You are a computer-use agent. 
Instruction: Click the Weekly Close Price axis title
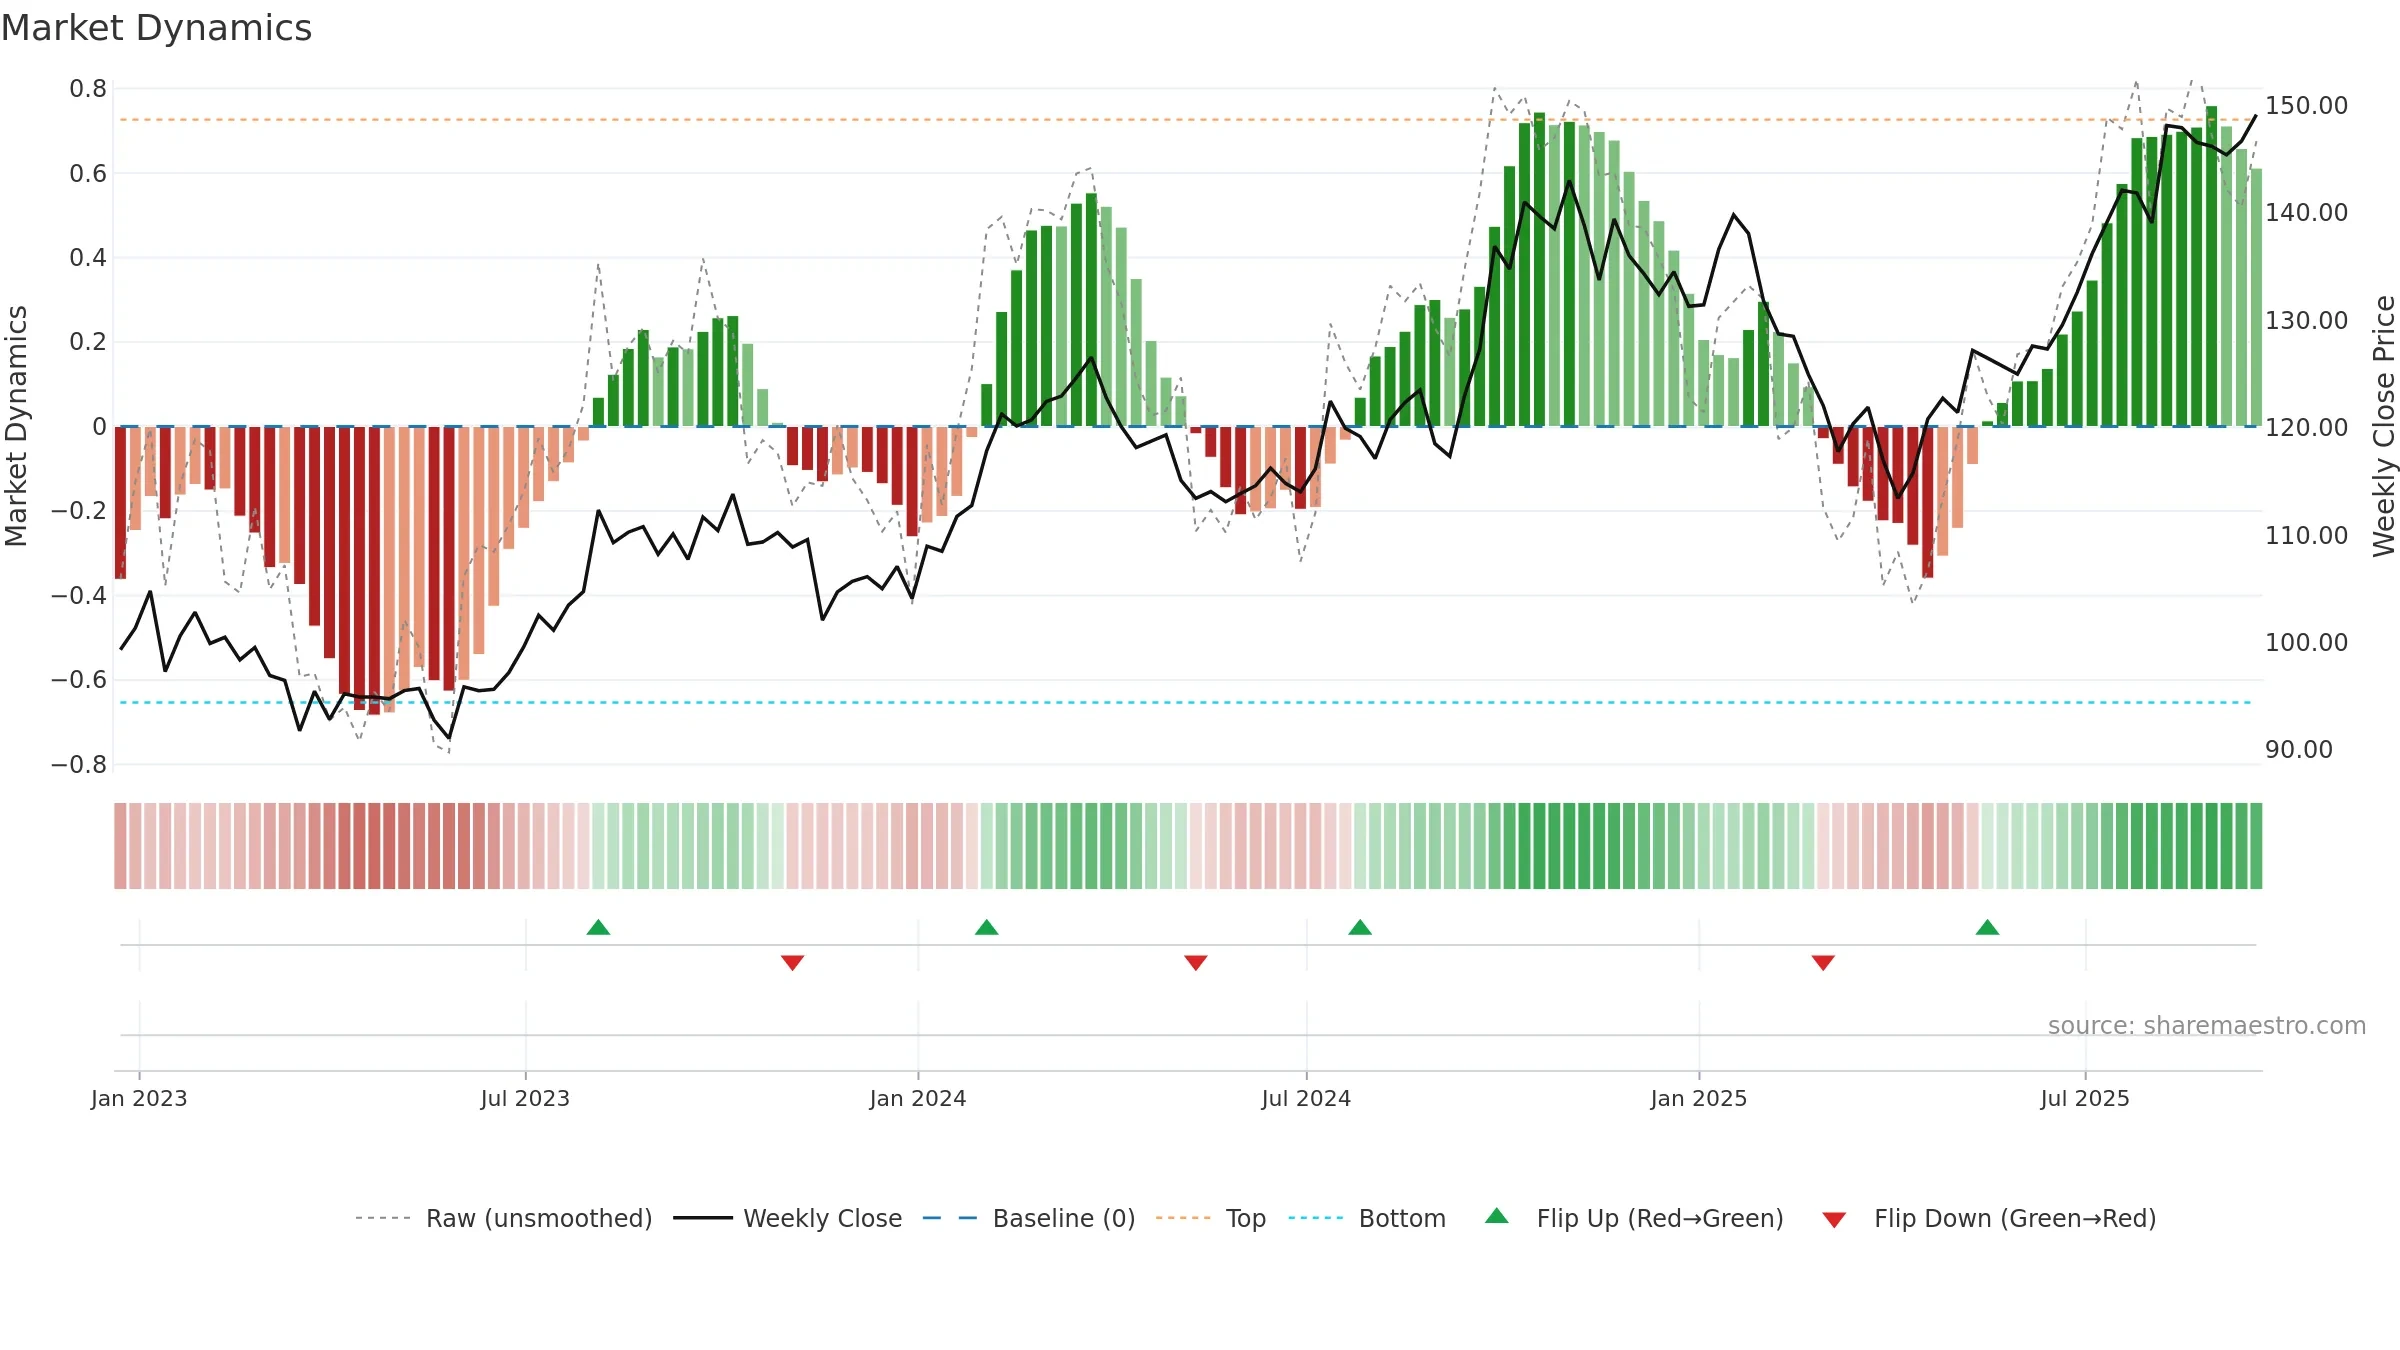2384,426
